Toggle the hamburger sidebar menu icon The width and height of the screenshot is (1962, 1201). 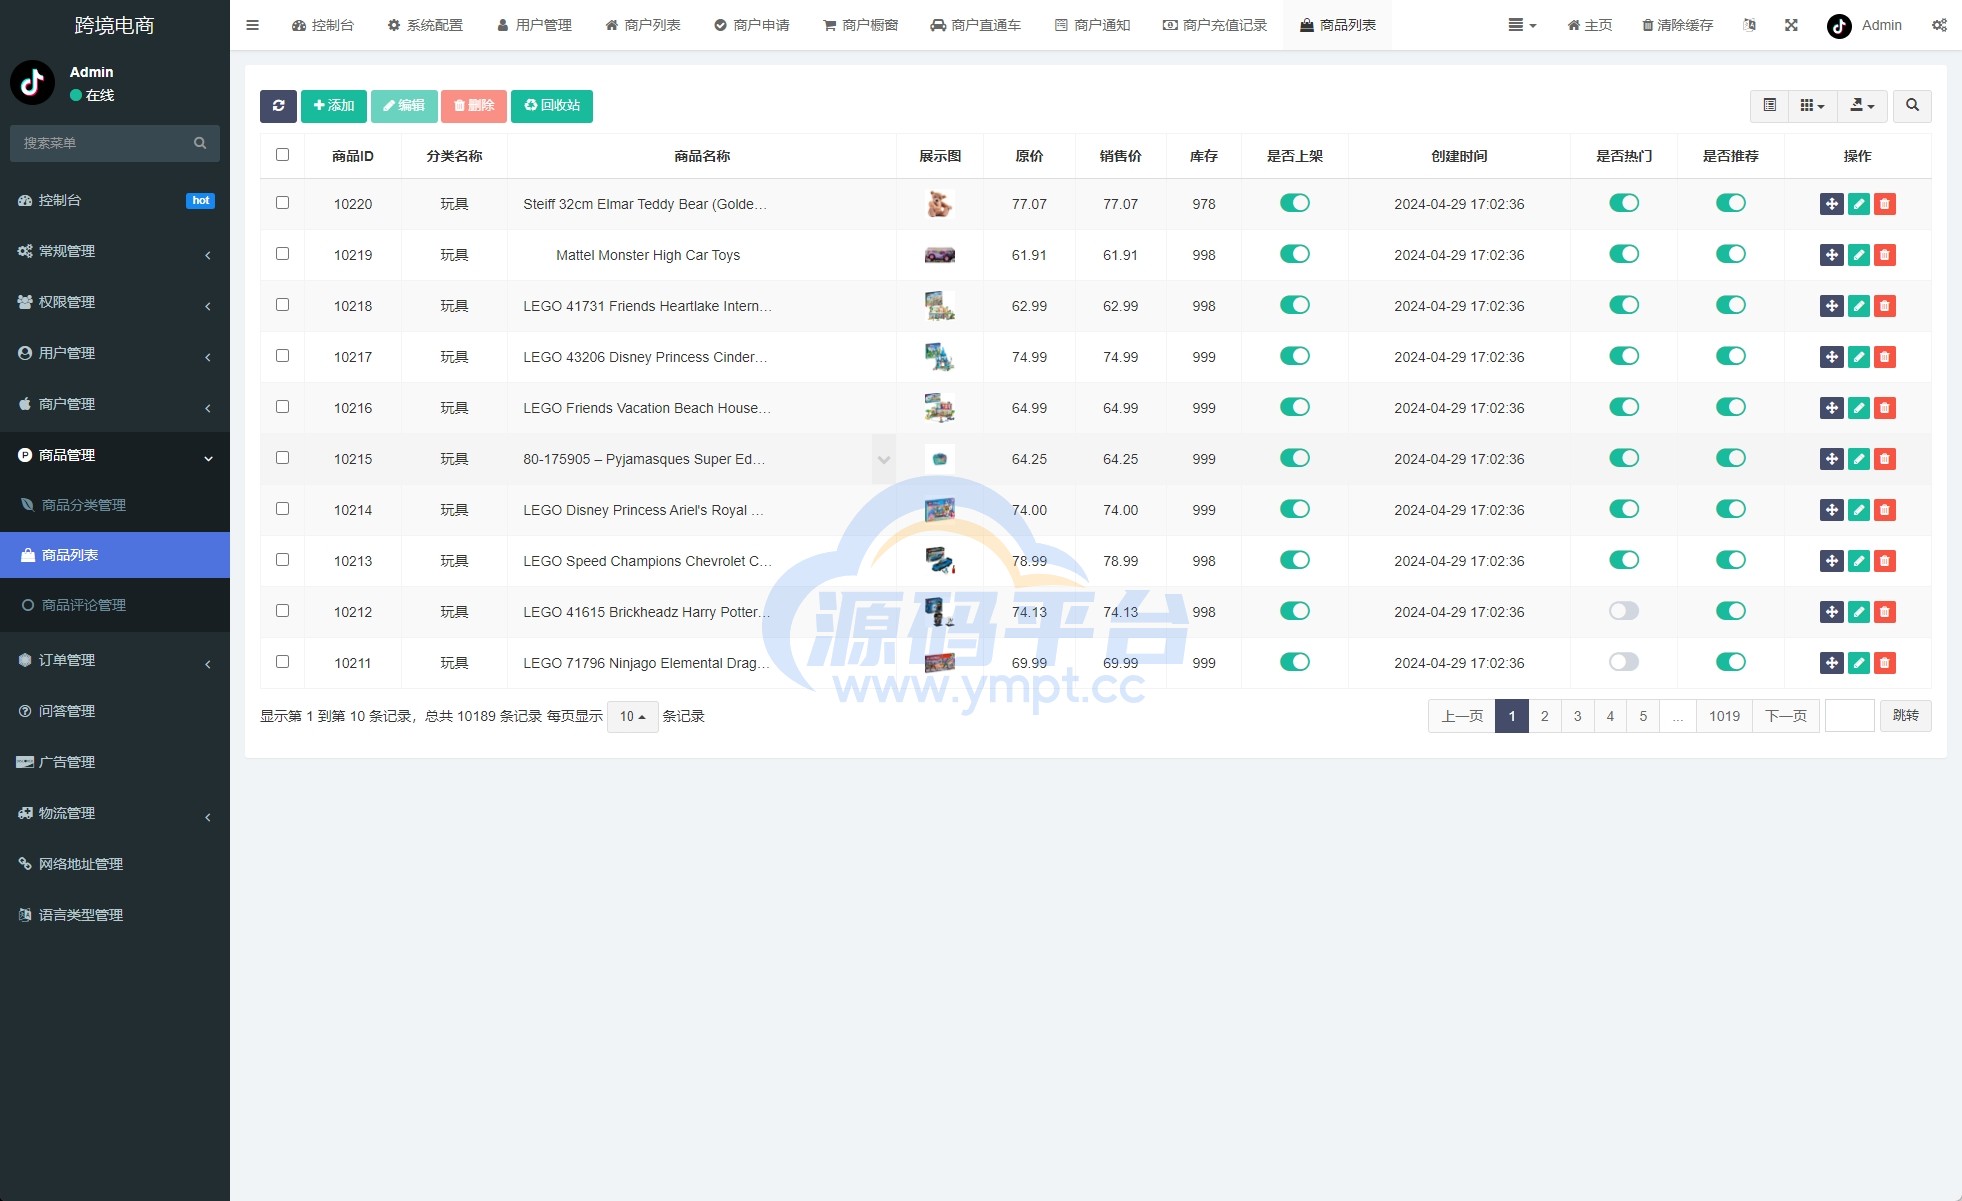click(253, 25)
